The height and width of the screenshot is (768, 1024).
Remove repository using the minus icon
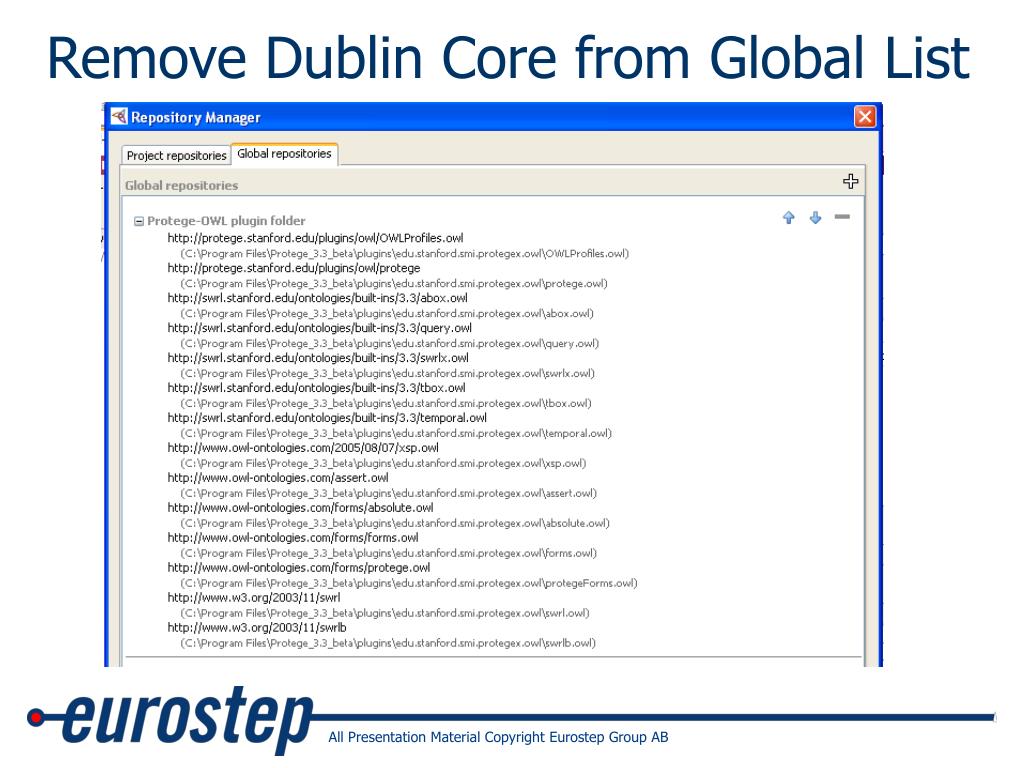coord(842,217)
